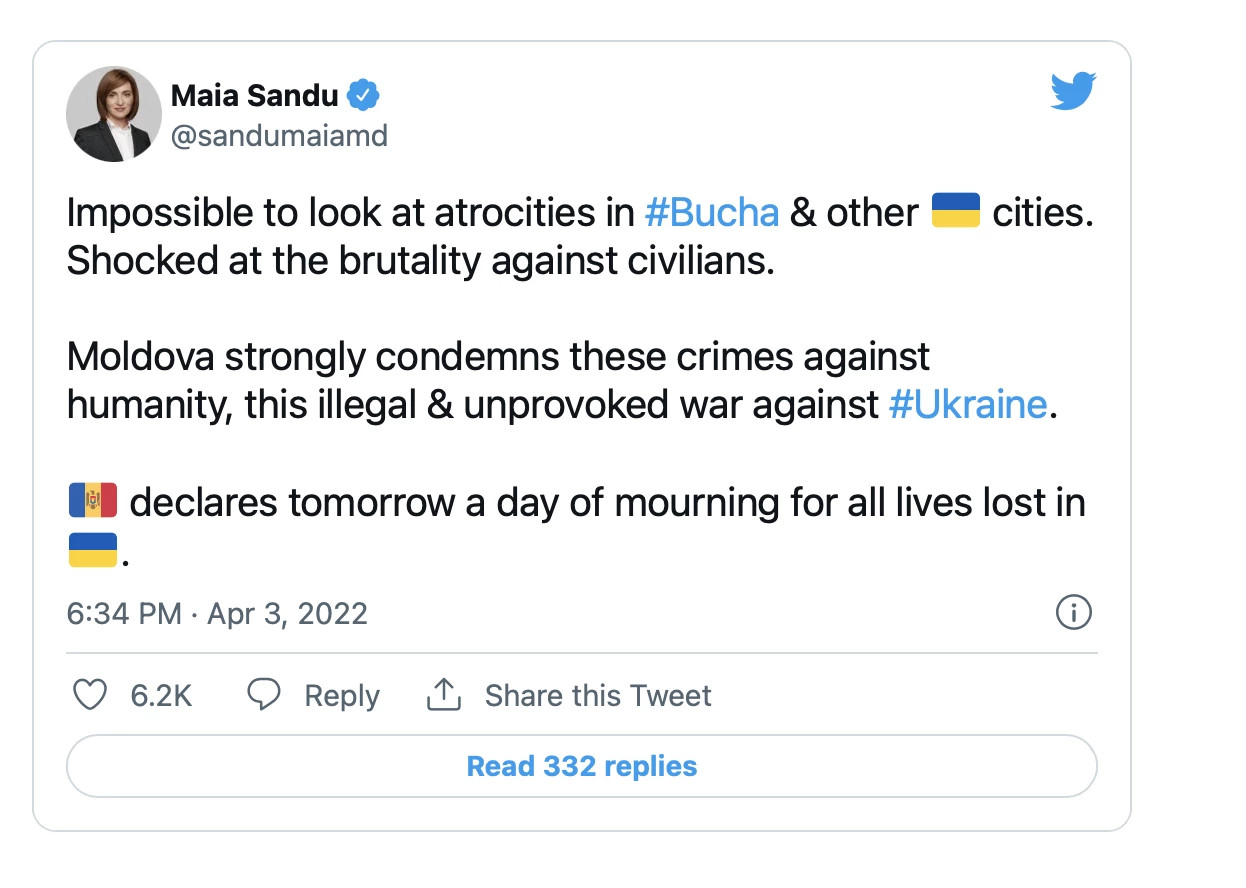Click the Ukraine flag emoji ending the tweet
Viewport: 1246px width, 888px height.
[x=93, y=549]
